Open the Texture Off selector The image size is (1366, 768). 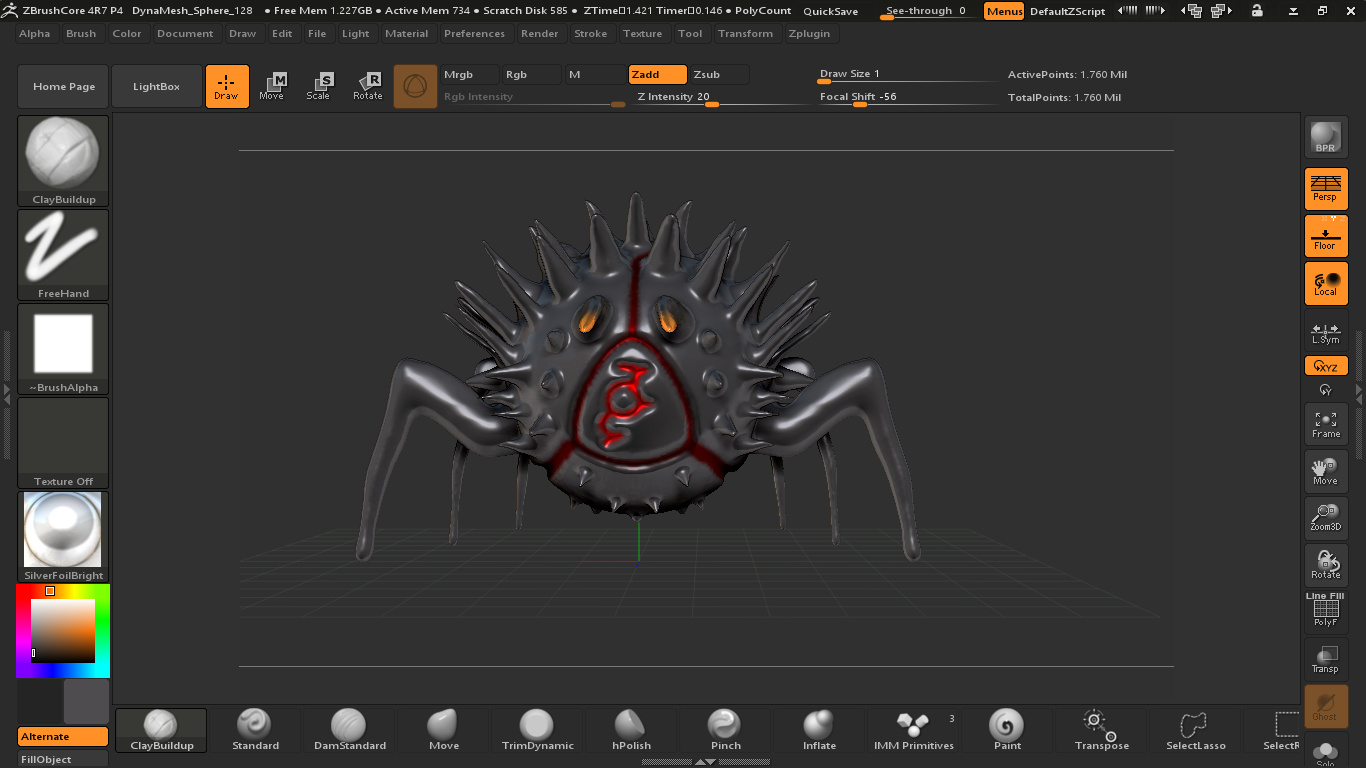click(63, 442)
